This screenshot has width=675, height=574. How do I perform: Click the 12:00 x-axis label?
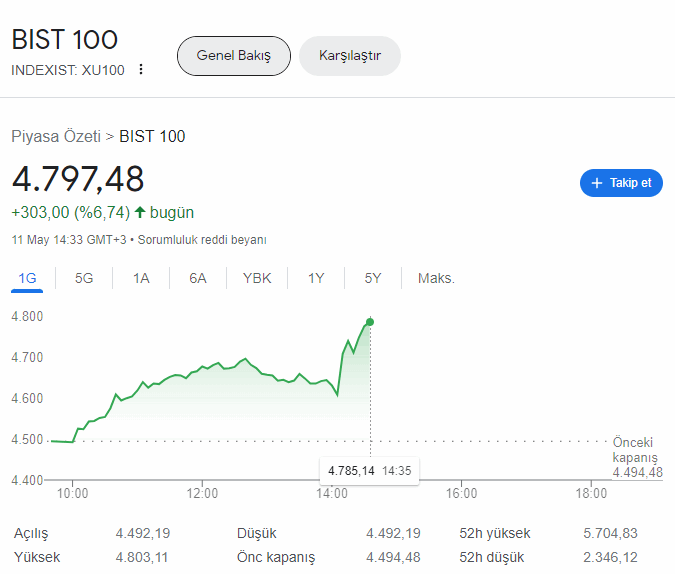click(202, 493)
